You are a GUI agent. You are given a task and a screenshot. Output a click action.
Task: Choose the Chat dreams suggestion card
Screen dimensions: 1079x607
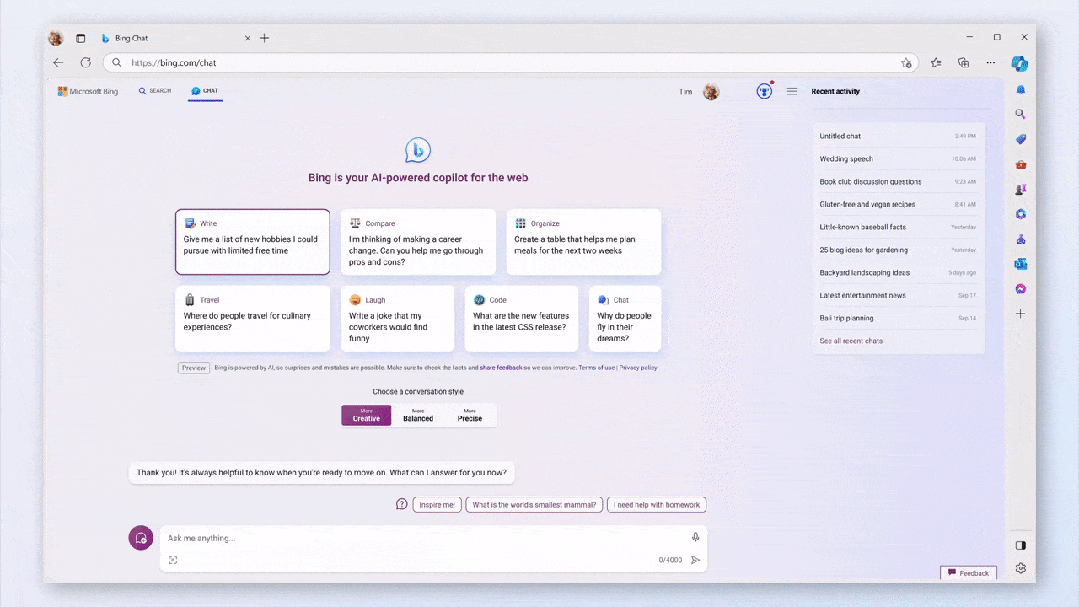[x=625, y=319]
